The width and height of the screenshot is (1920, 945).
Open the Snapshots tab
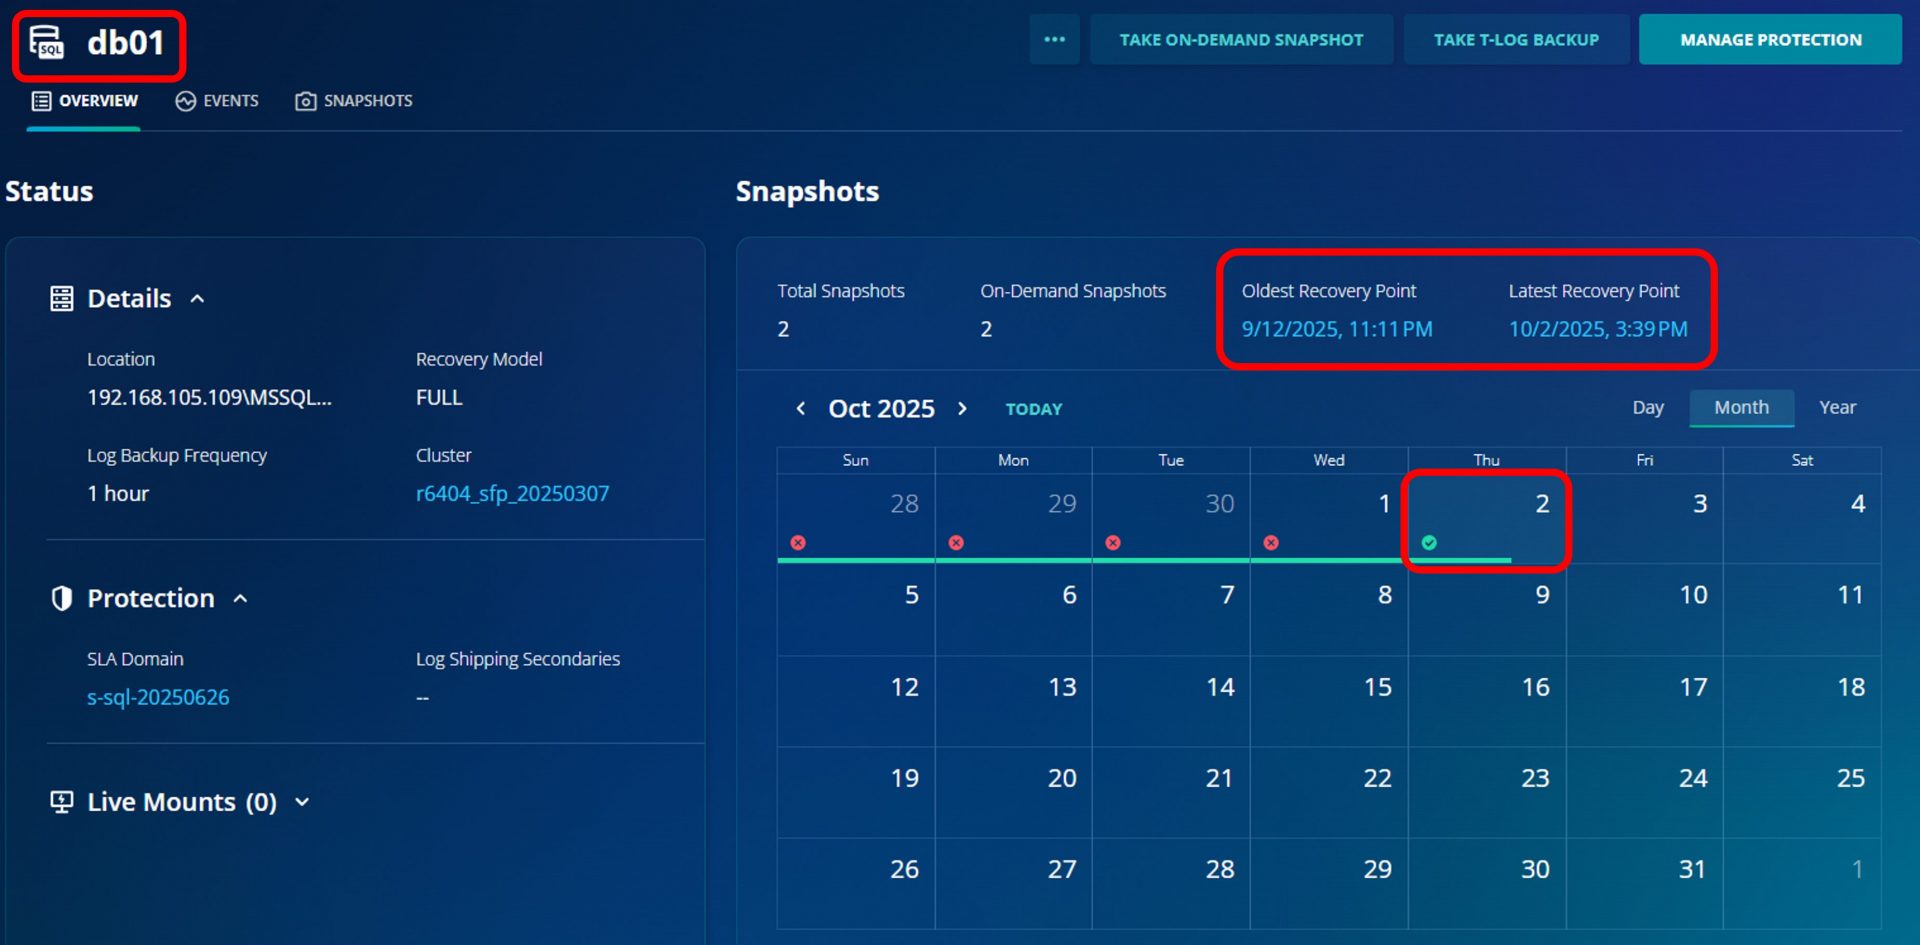pyautogui.click(x=354, y=101)
